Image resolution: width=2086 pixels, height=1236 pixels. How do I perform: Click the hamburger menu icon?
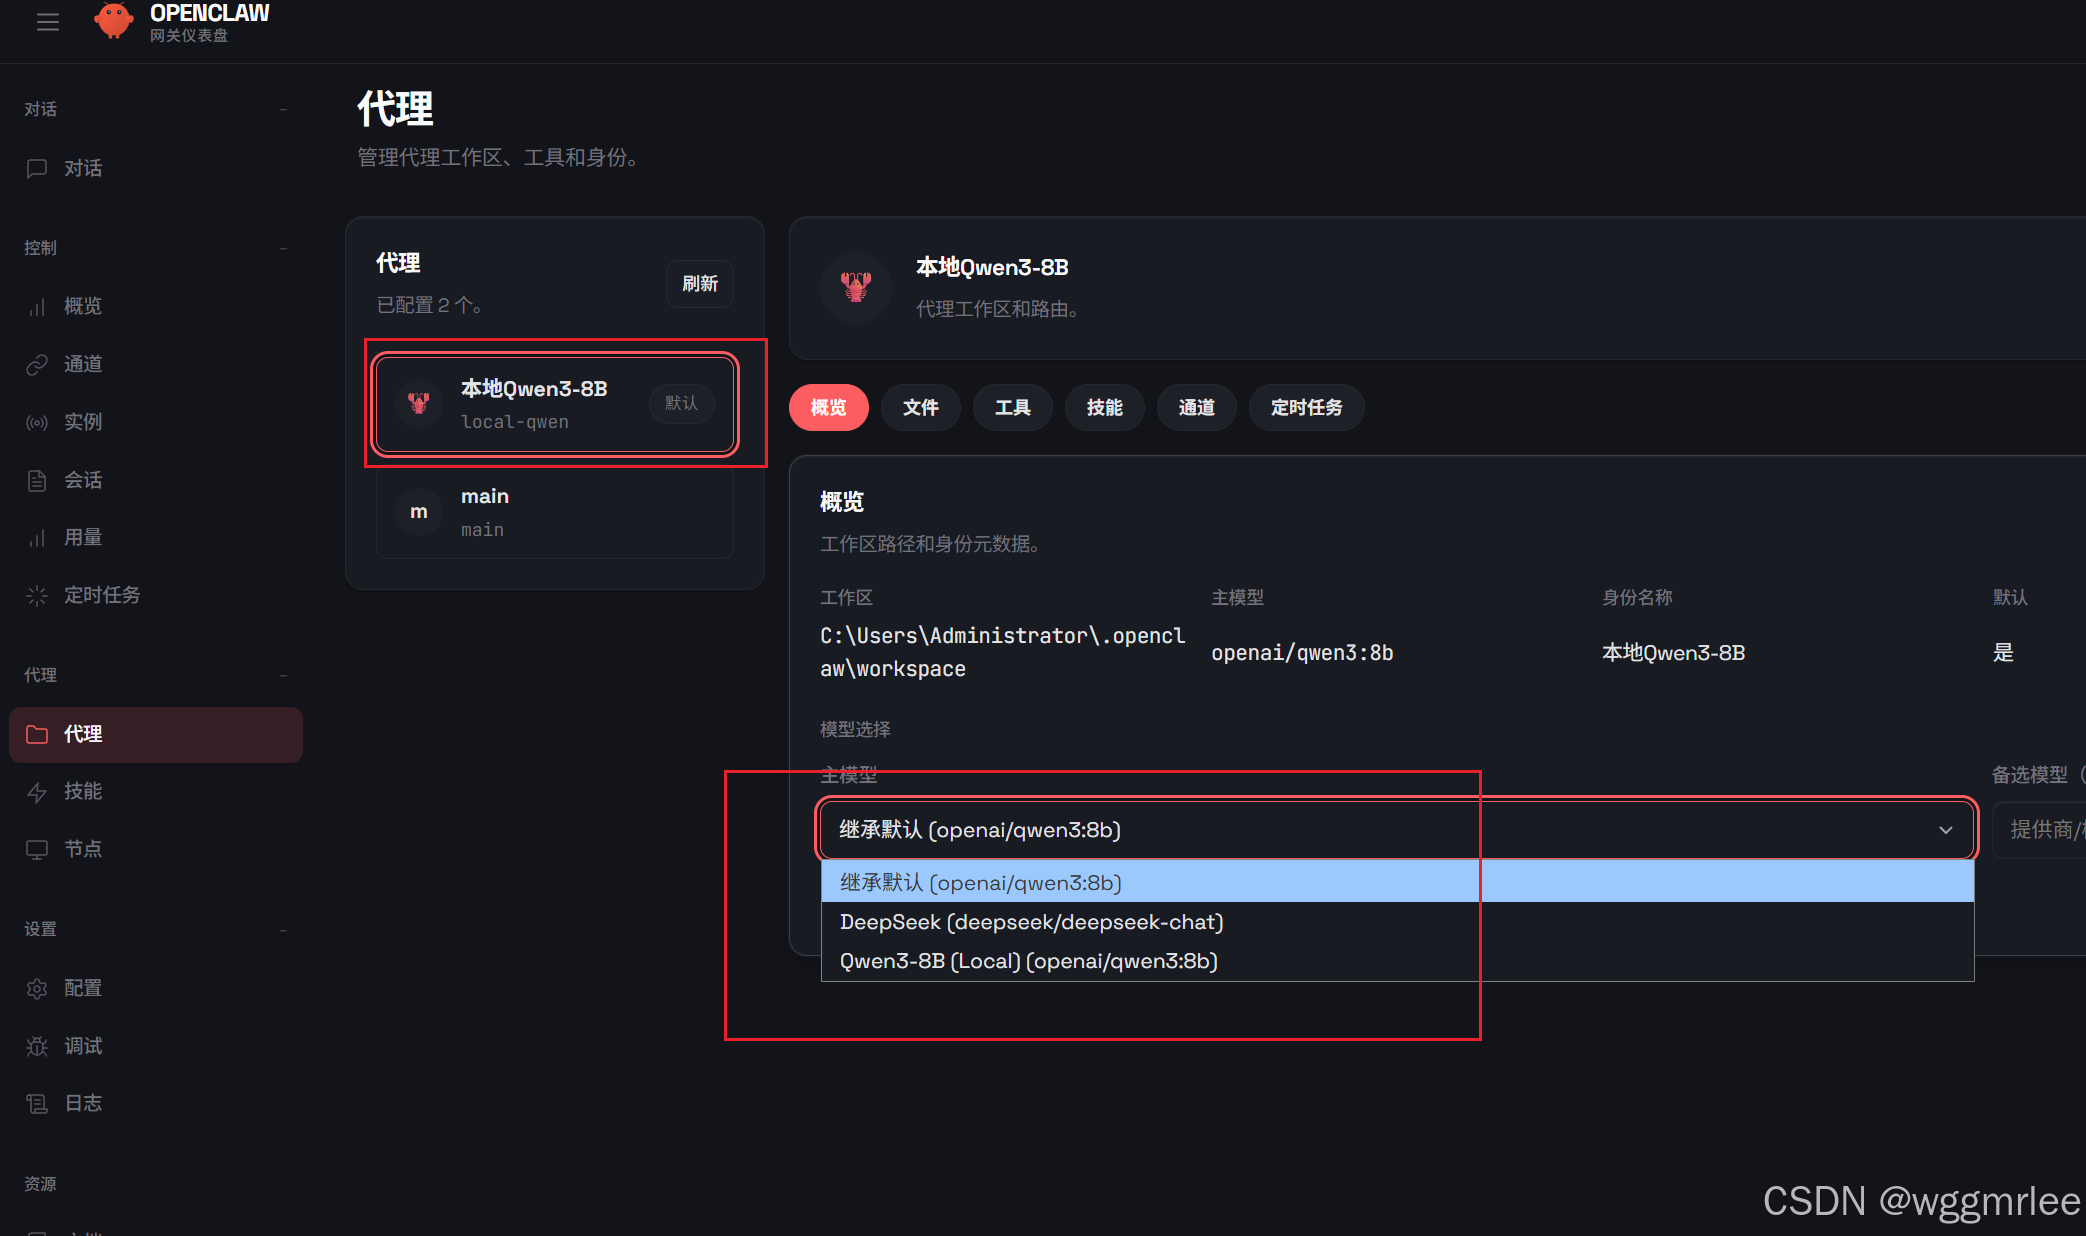(x=47, y=21)
